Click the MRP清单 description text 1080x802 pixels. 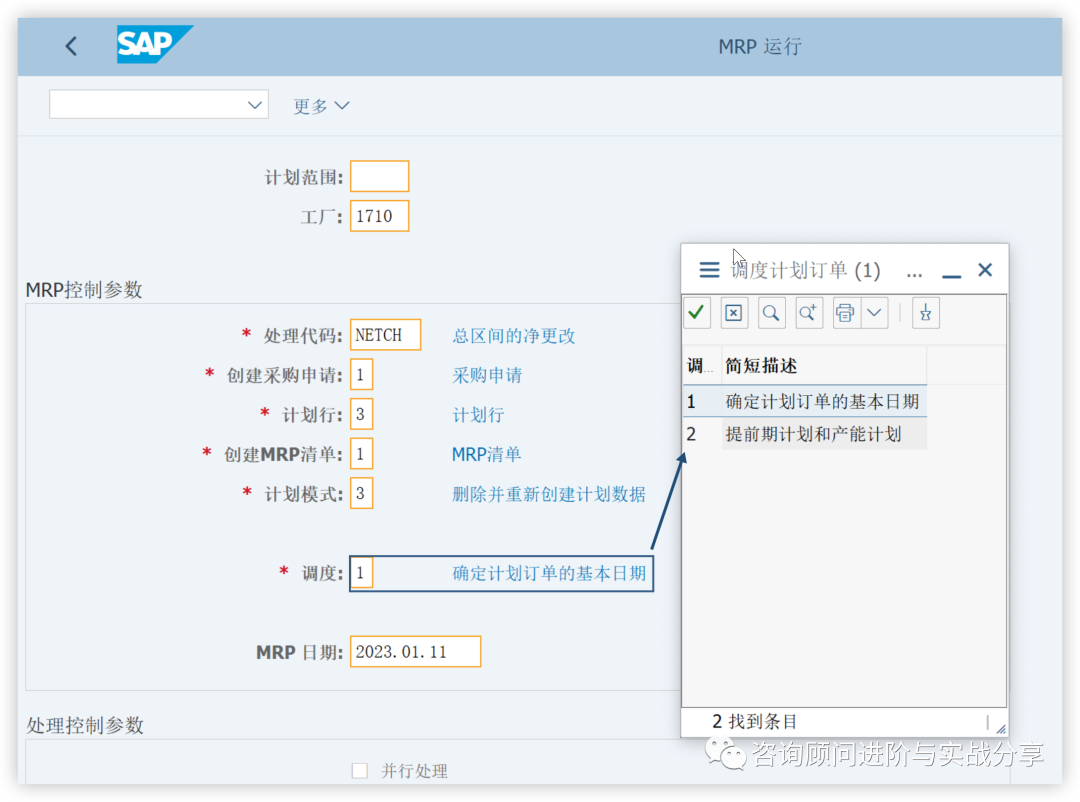click(x=486, y=454)
